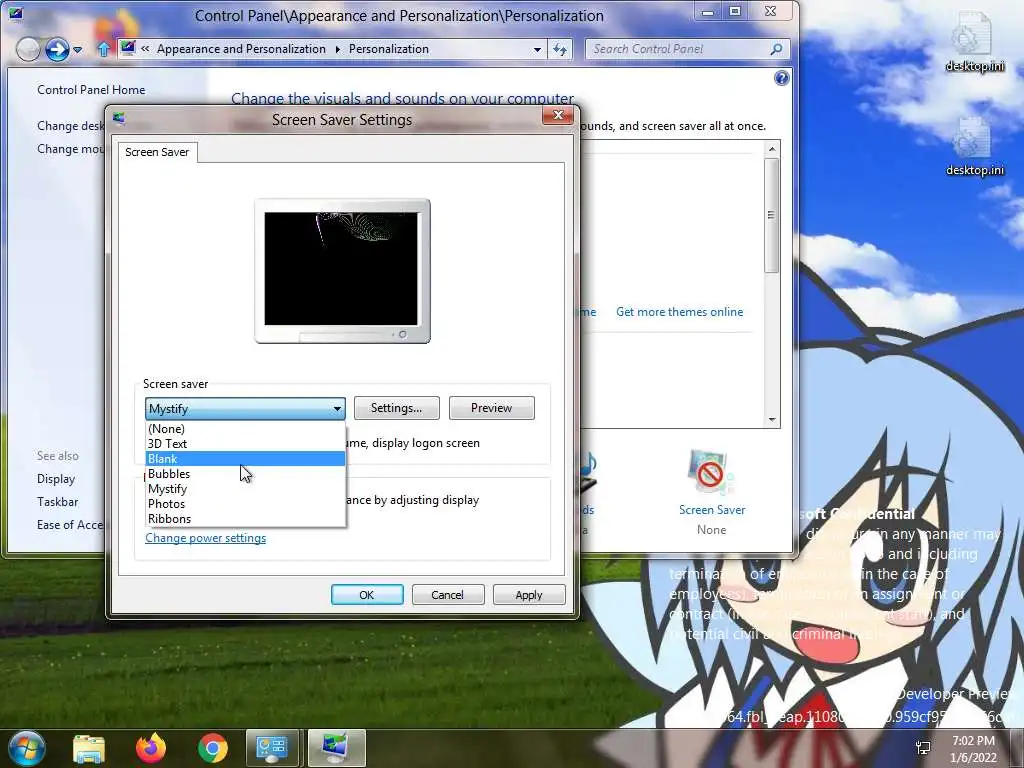Expand the address bar history dropdown
The image size is (1024, 768).
537,50
